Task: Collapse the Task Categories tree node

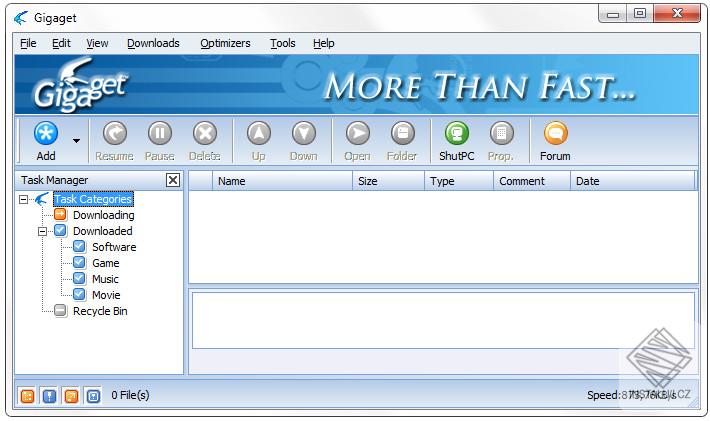Action: point(24,199)
